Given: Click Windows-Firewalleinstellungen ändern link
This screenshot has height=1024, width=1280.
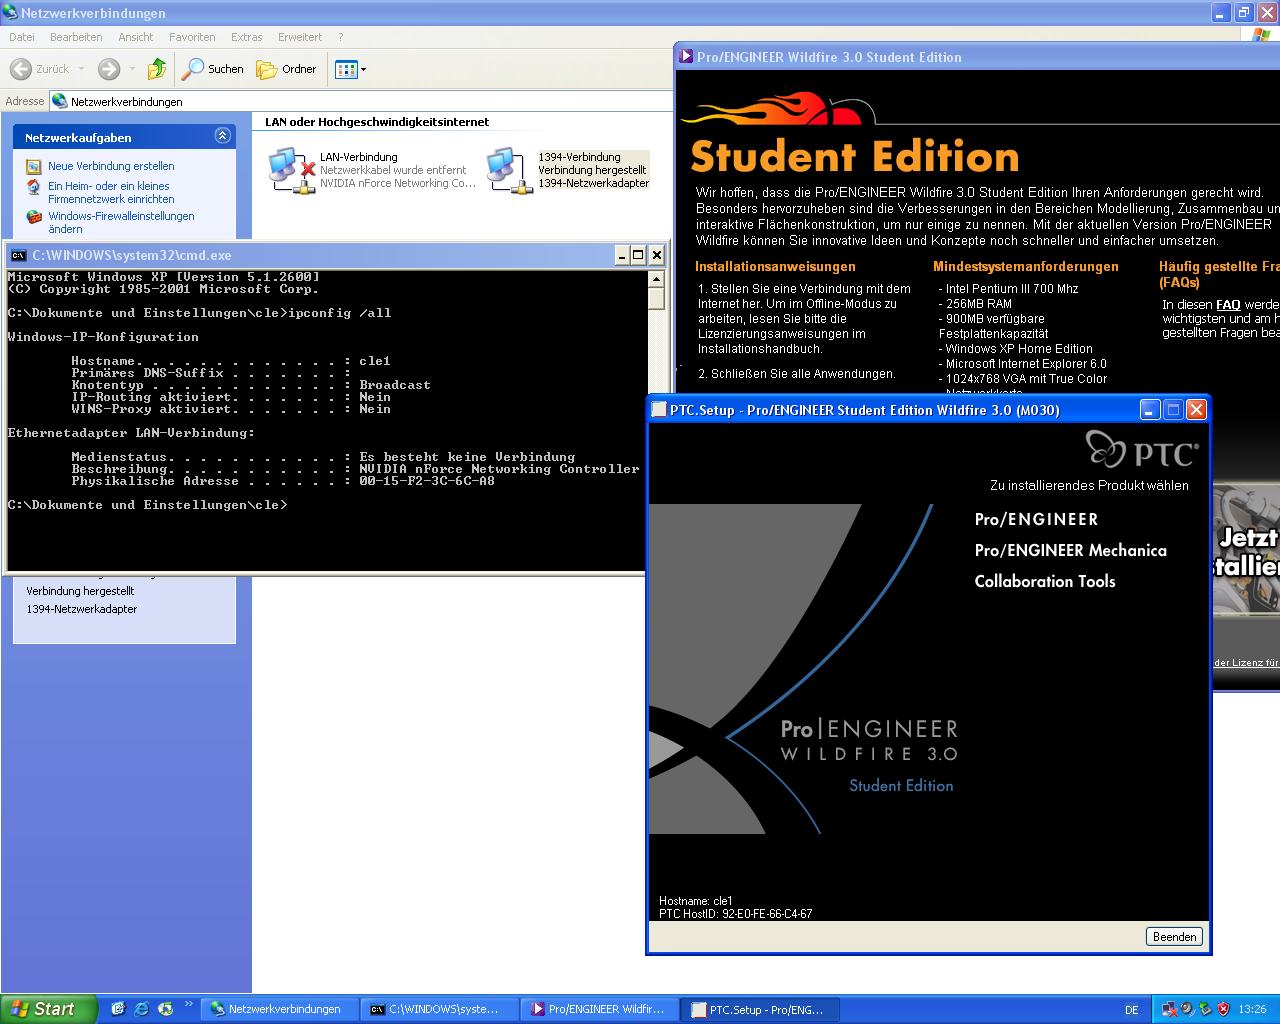Looking at the screenshot, I should pos(121,222).
